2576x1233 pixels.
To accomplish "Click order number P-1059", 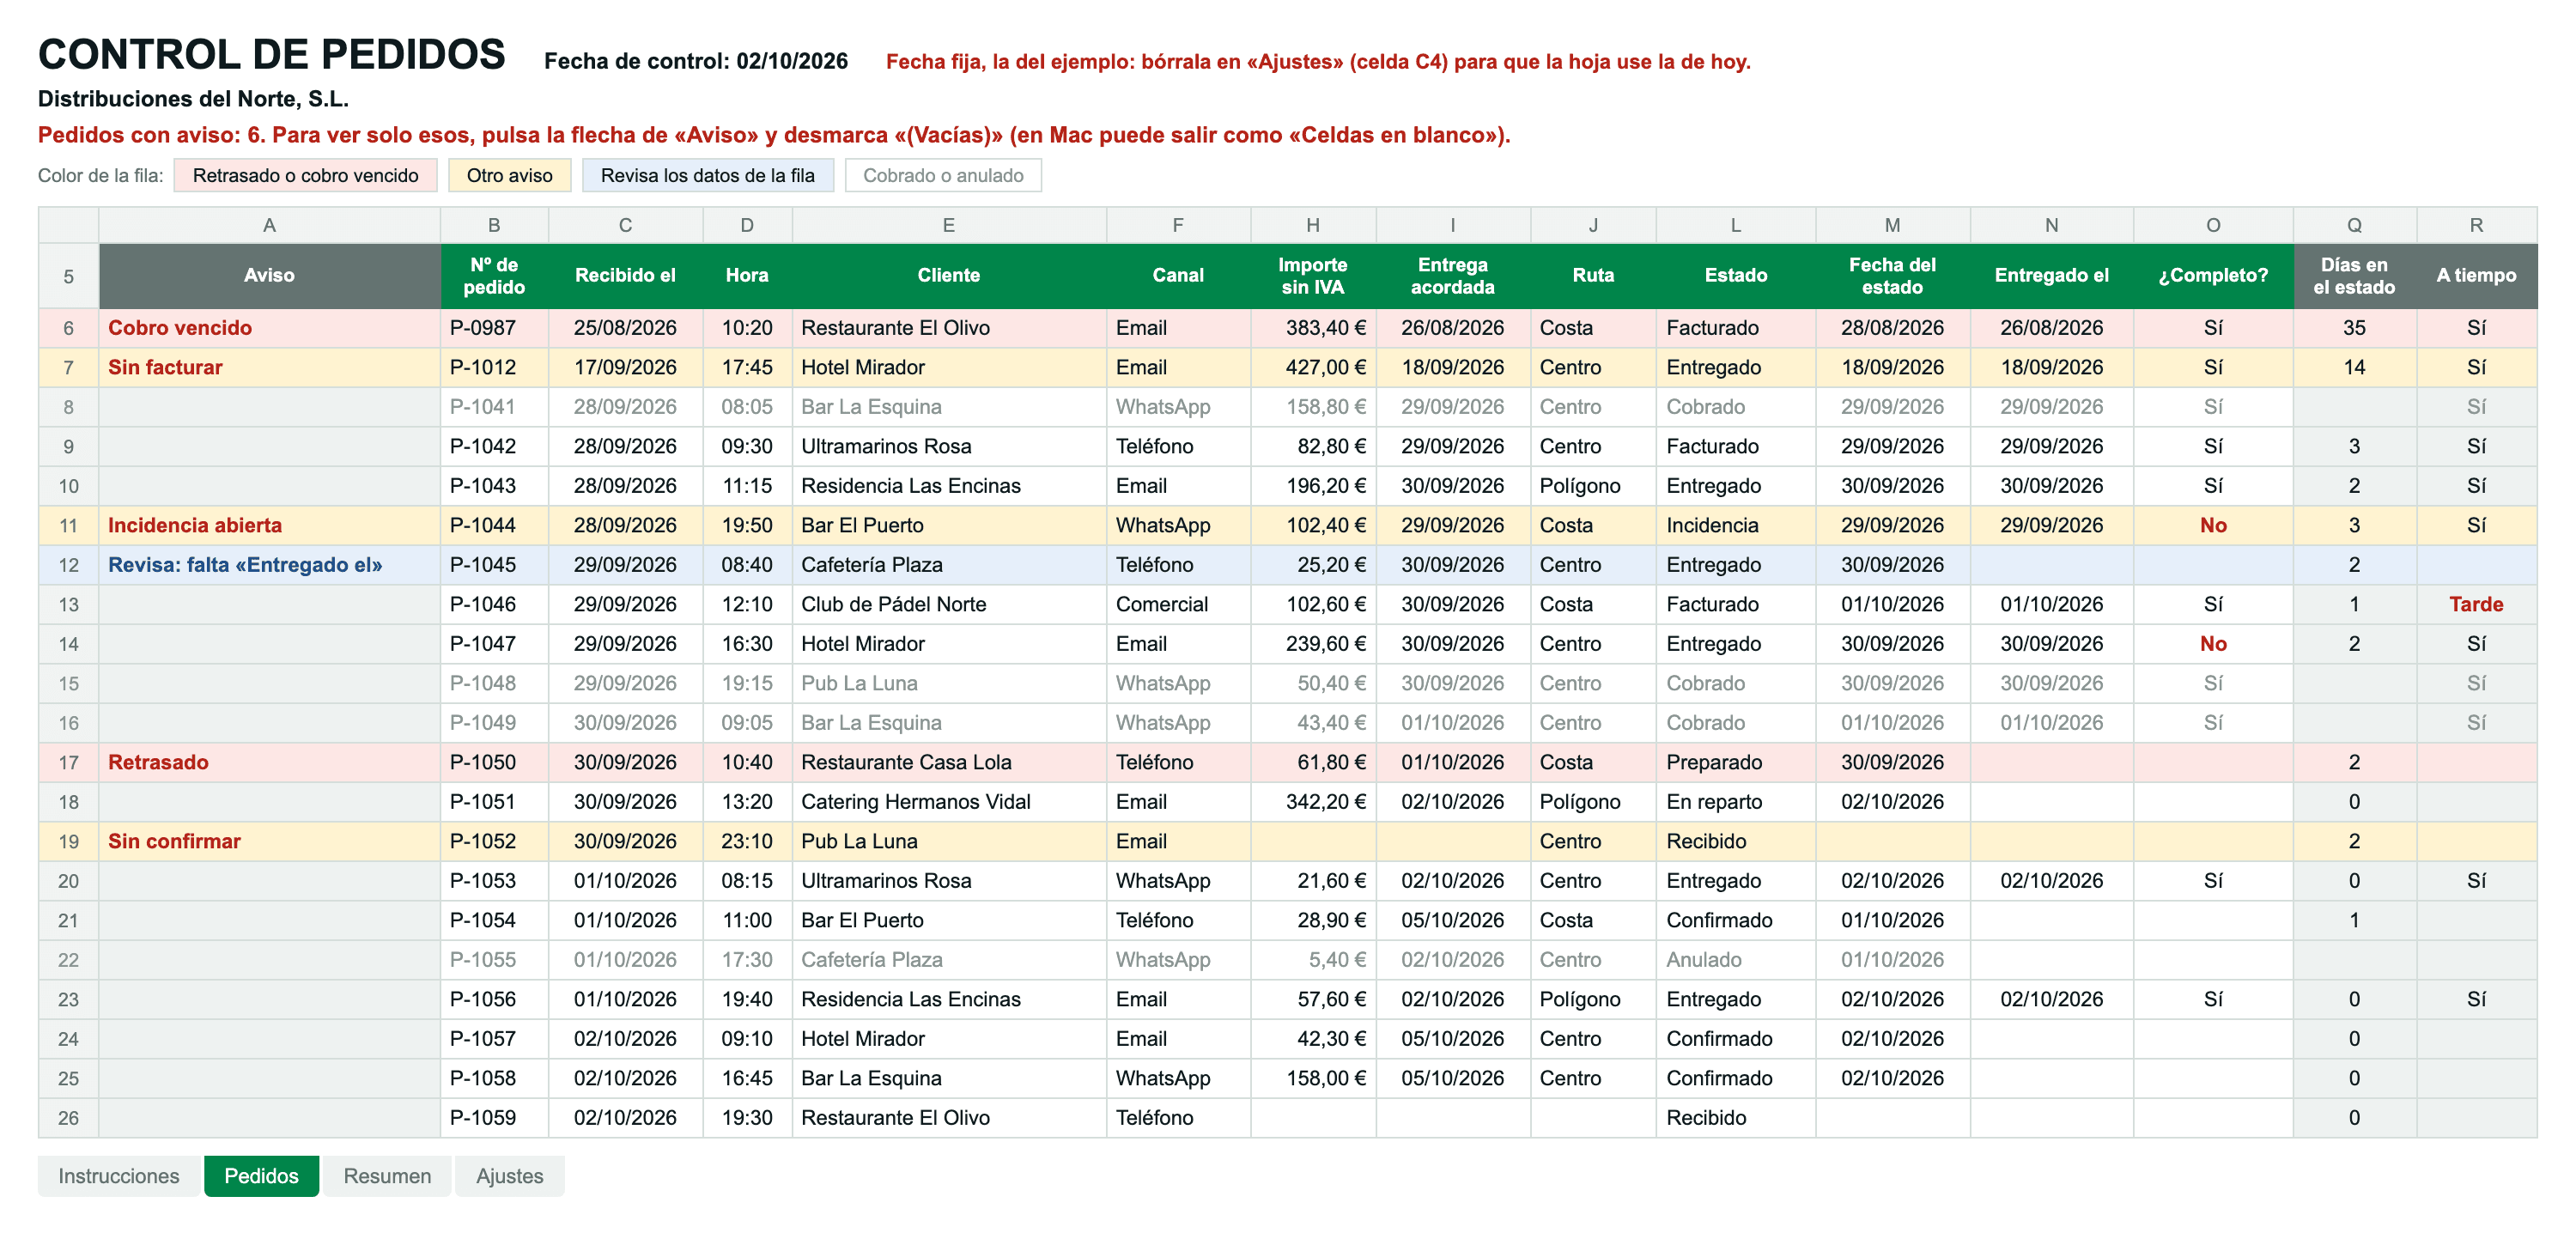I will coord(494,1118).
